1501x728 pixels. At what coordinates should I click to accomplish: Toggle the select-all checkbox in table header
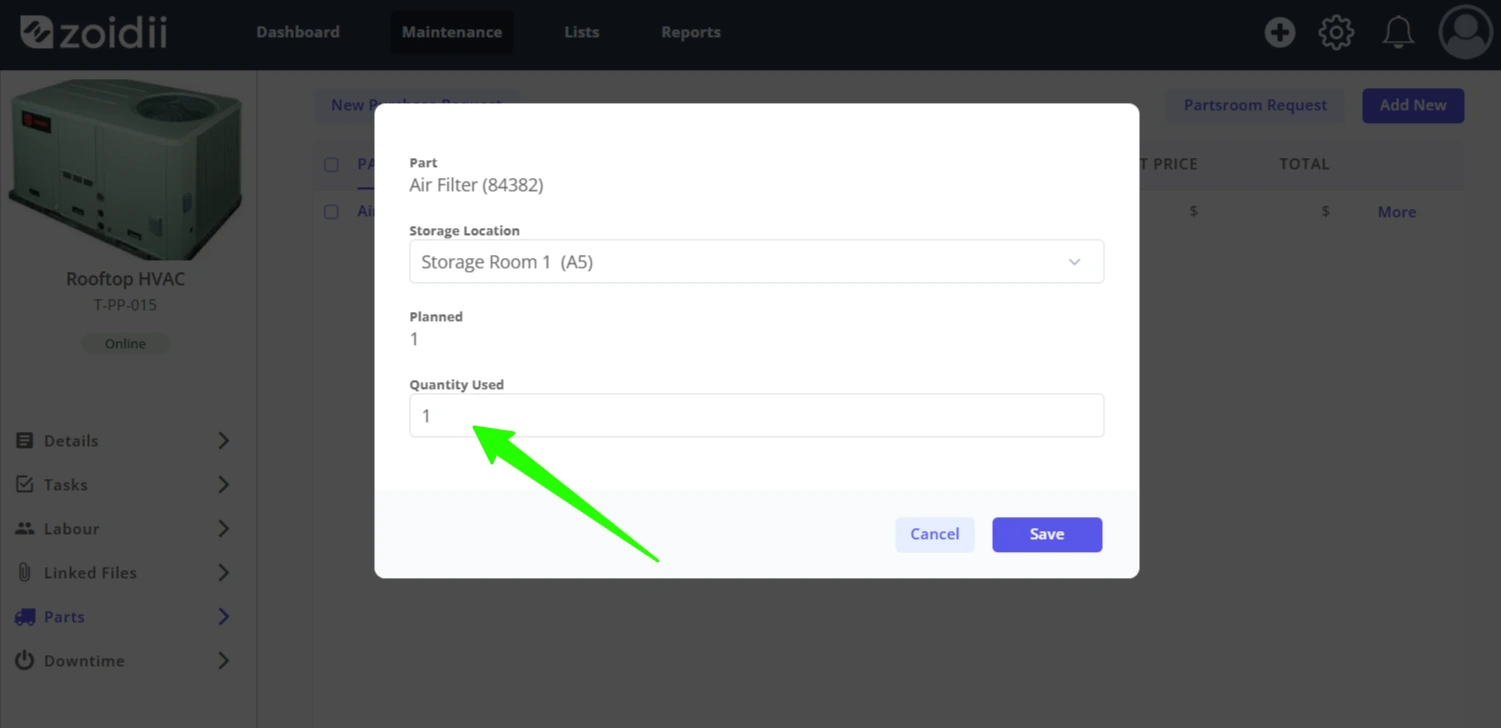point(331,164)
